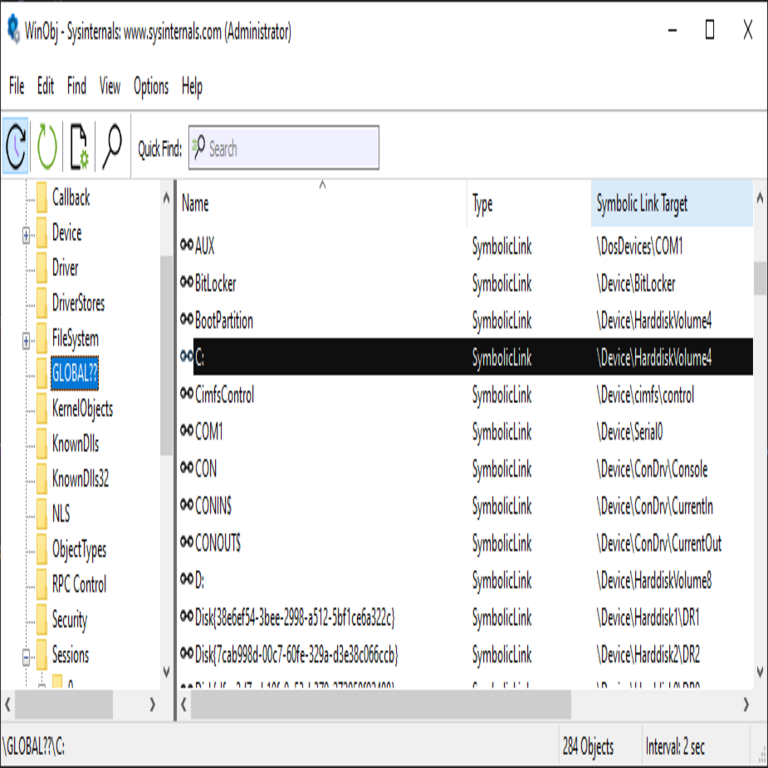Image resolution: width=768 pixels, height=768 pixels.
Task: Click the Interval: 2 sec status entry
Action: click(x=675, y=746)
